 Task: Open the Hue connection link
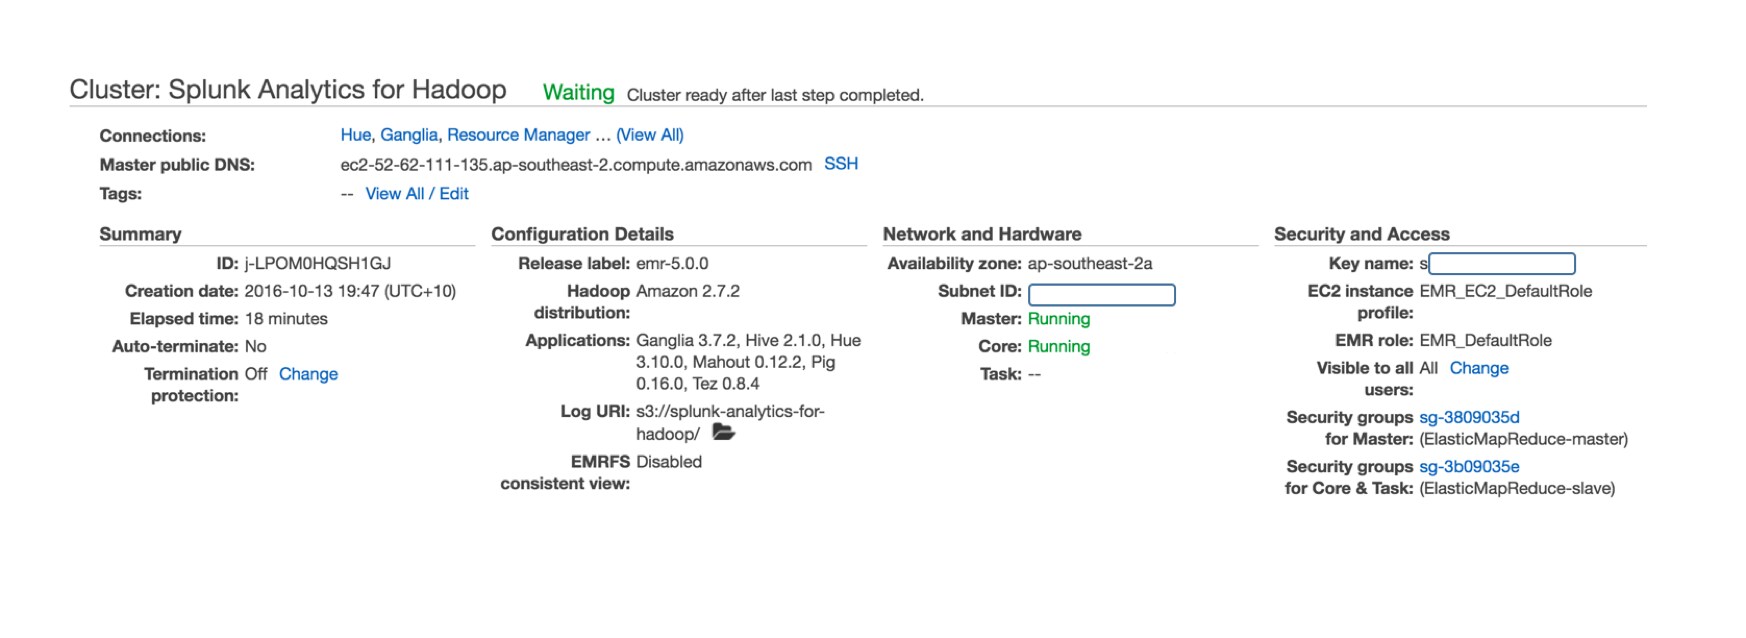[355, 135]
